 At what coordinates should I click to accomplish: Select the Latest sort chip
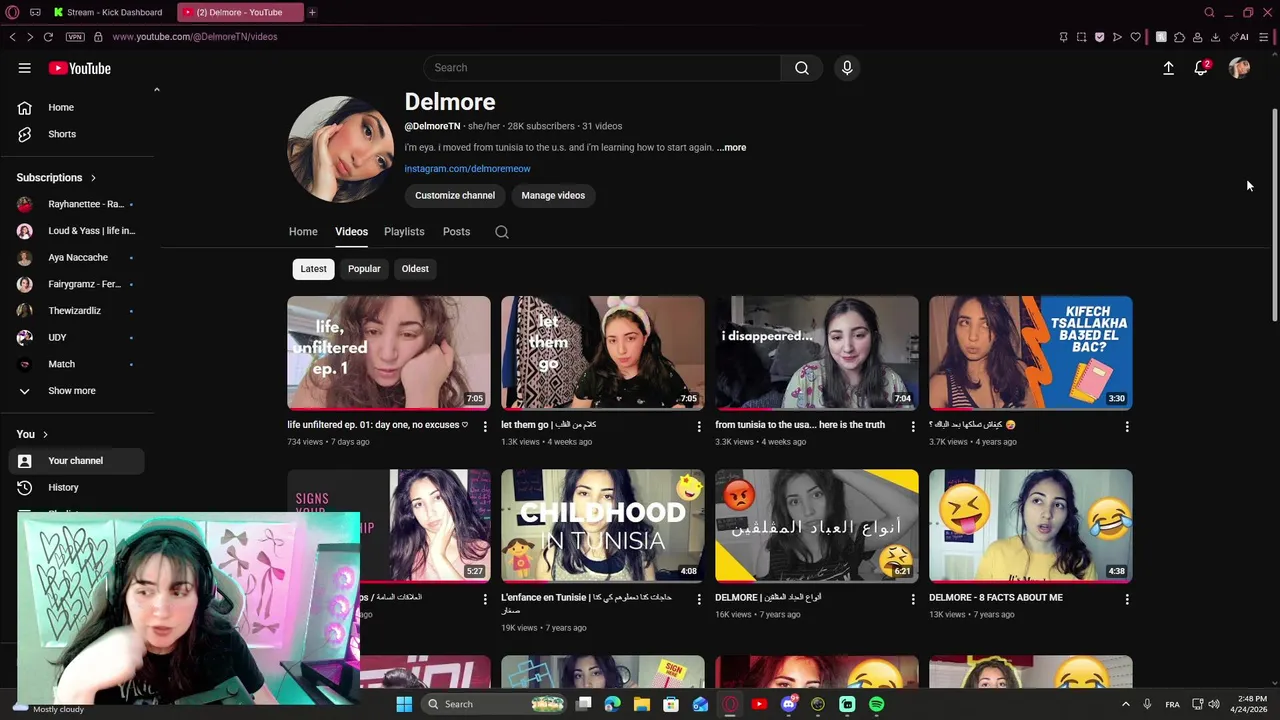click(x=313, y=269)
